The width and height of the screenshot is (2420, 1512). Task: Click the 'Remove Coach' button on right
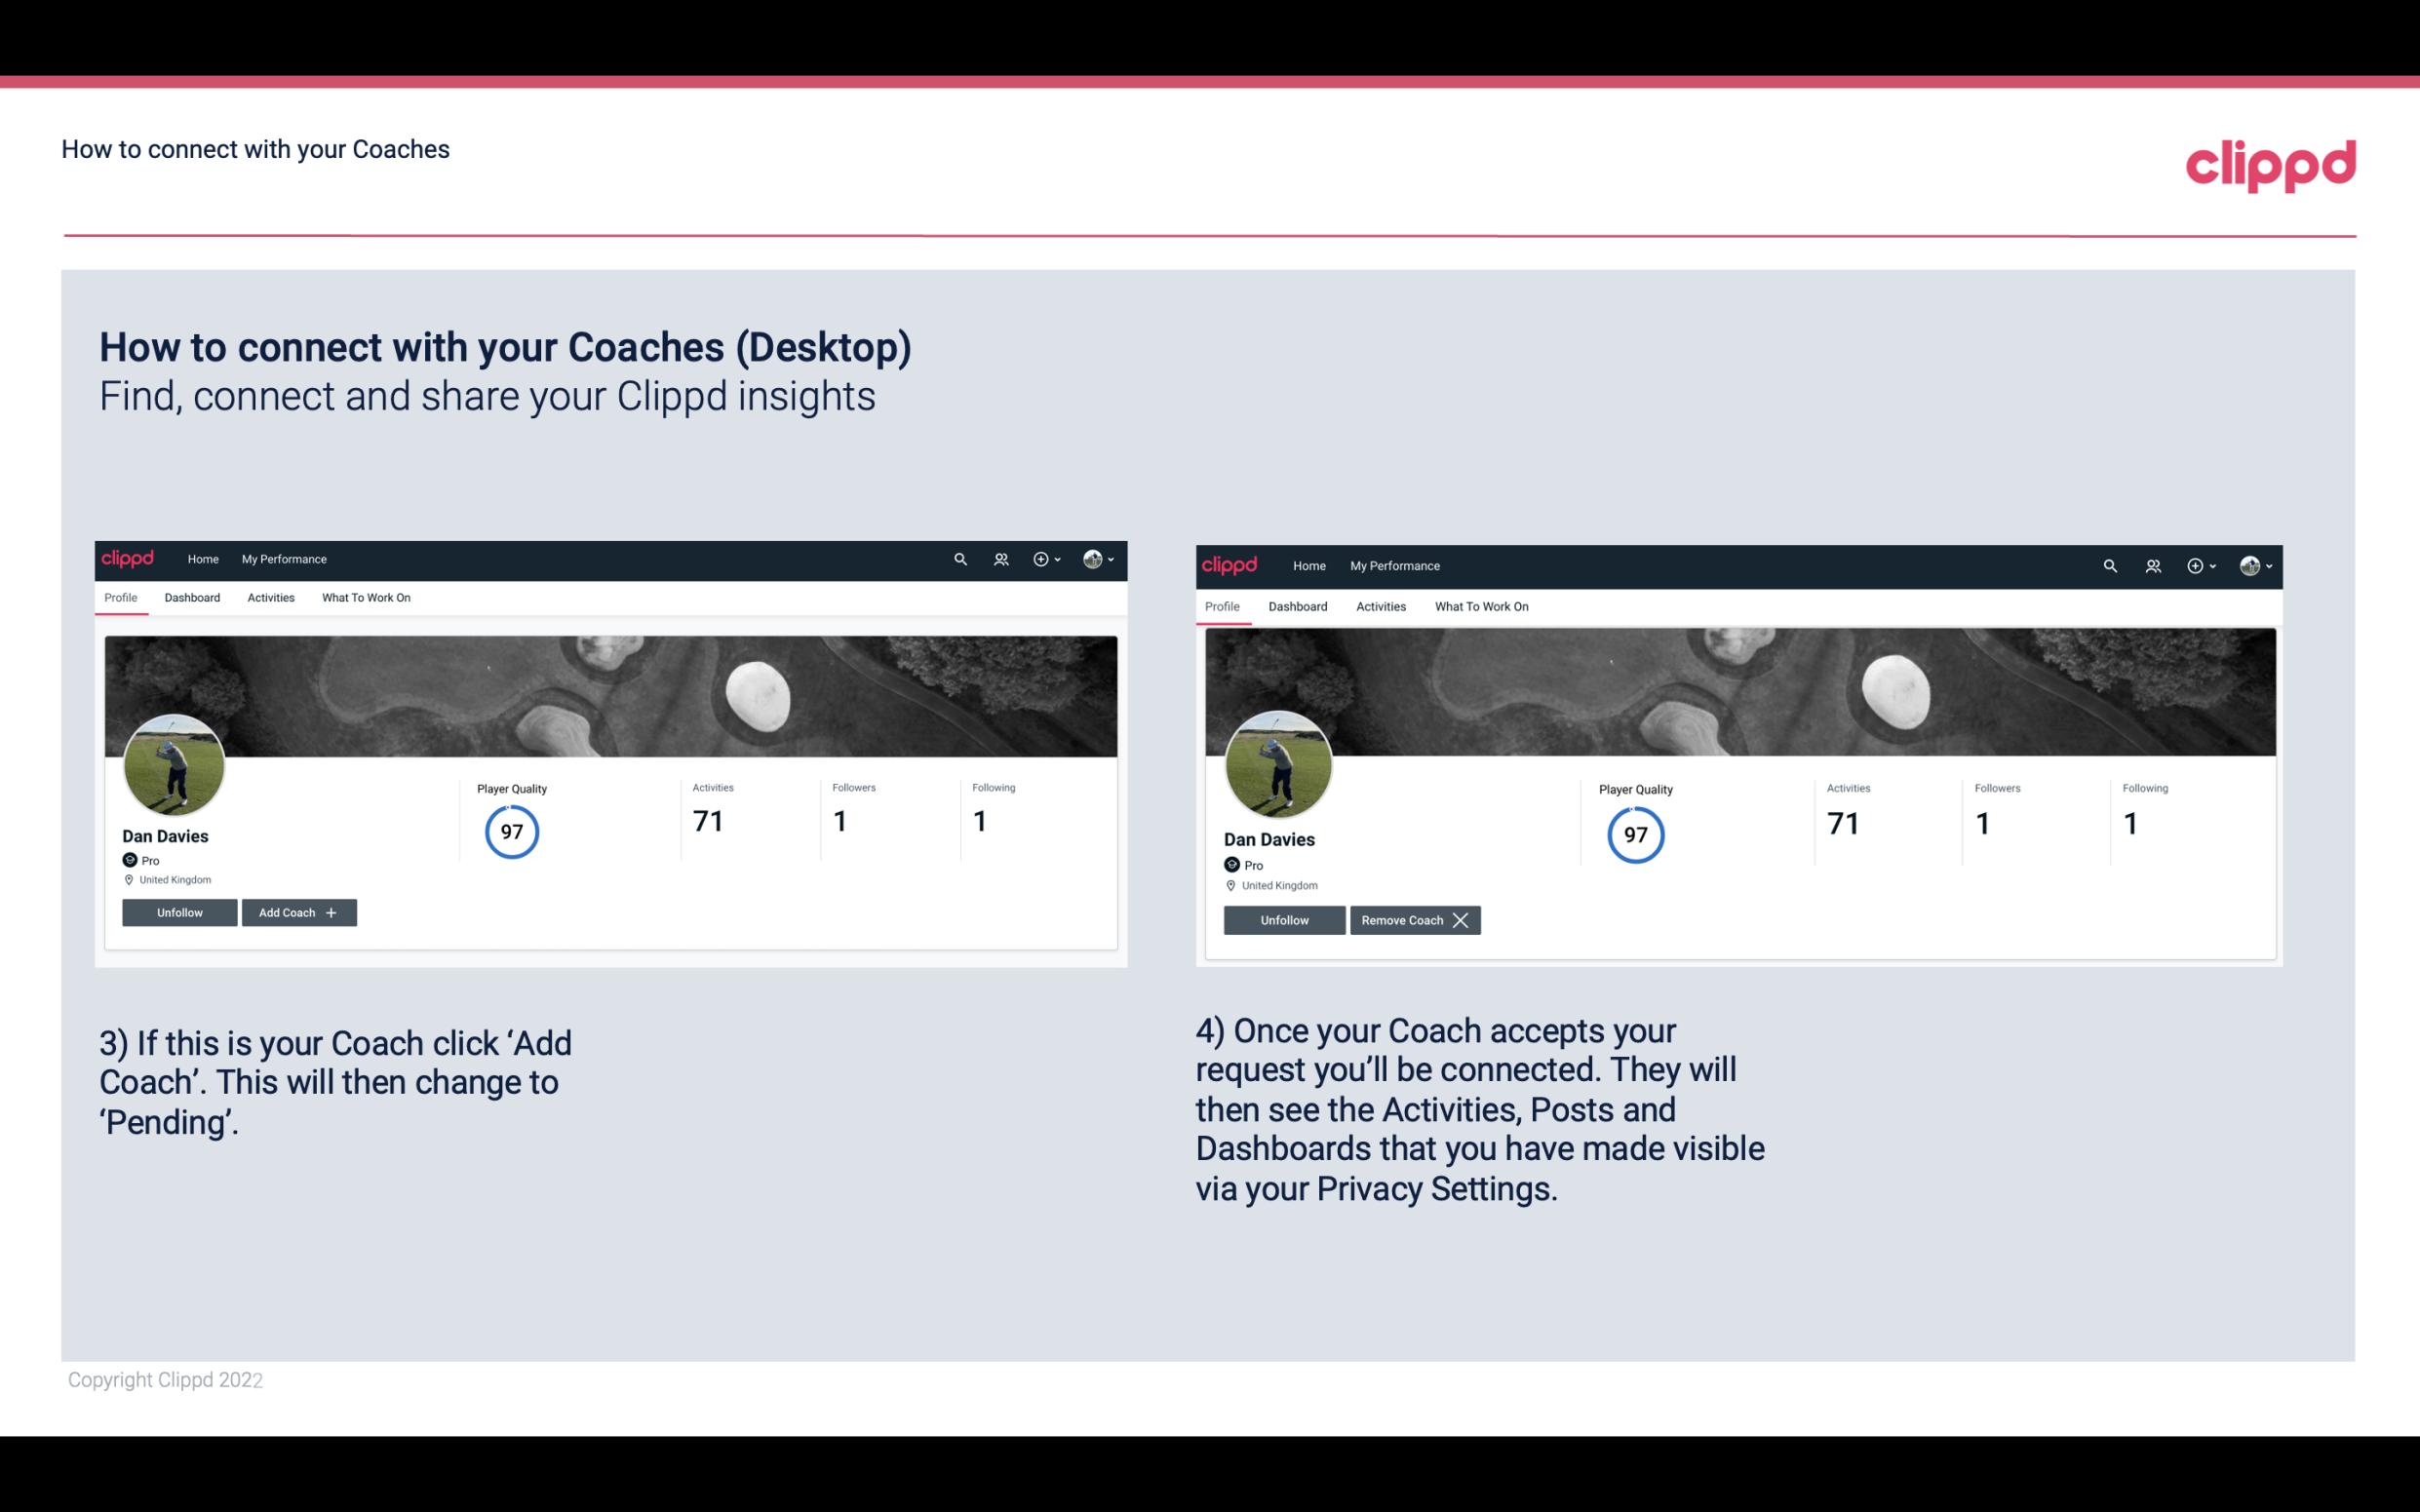pos(1411,919)
